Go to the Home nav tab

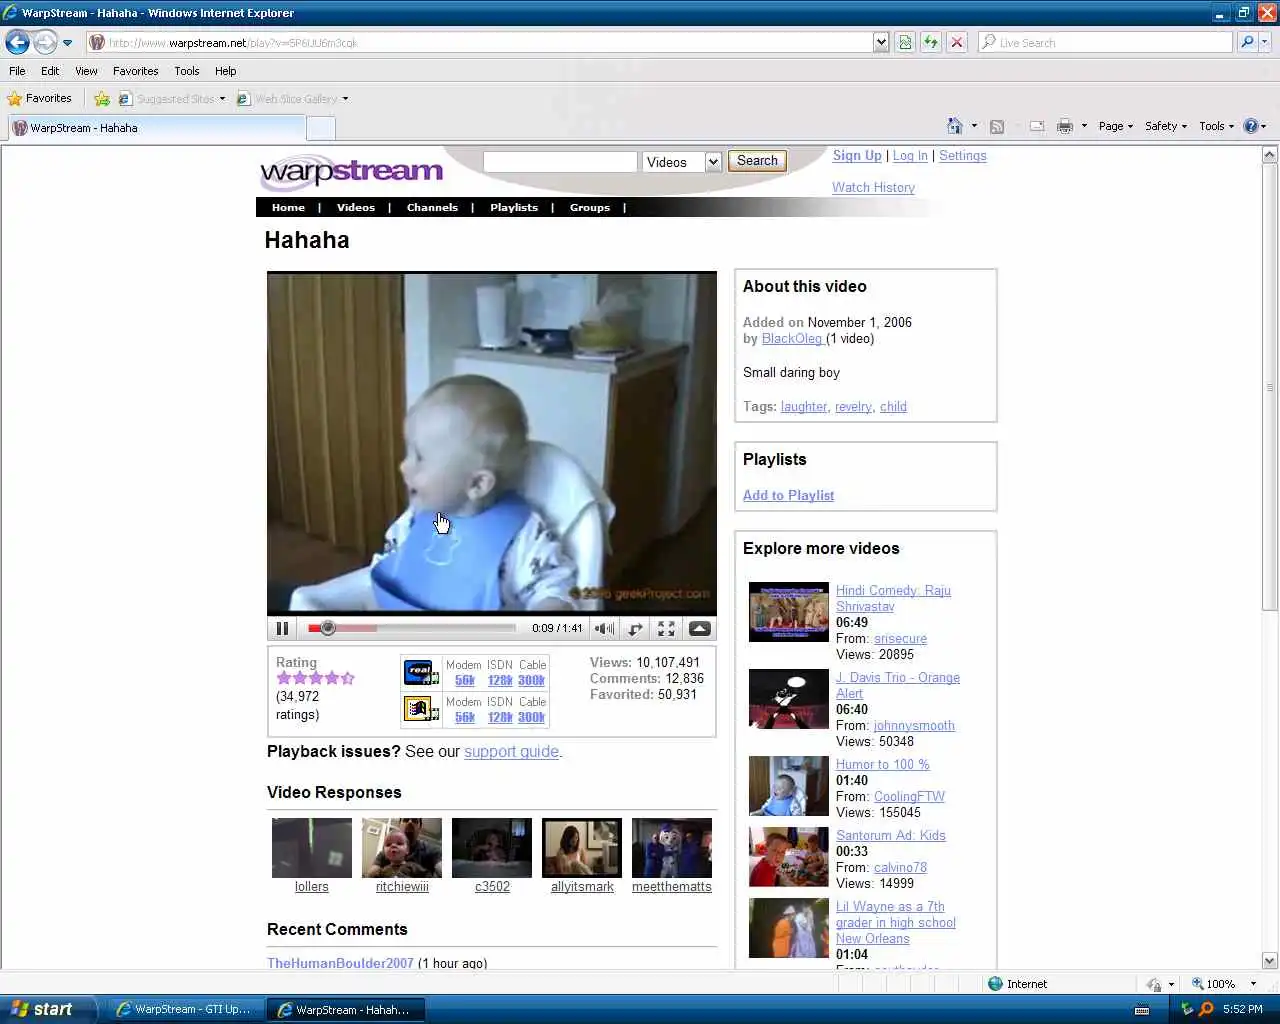click(288, 208)
